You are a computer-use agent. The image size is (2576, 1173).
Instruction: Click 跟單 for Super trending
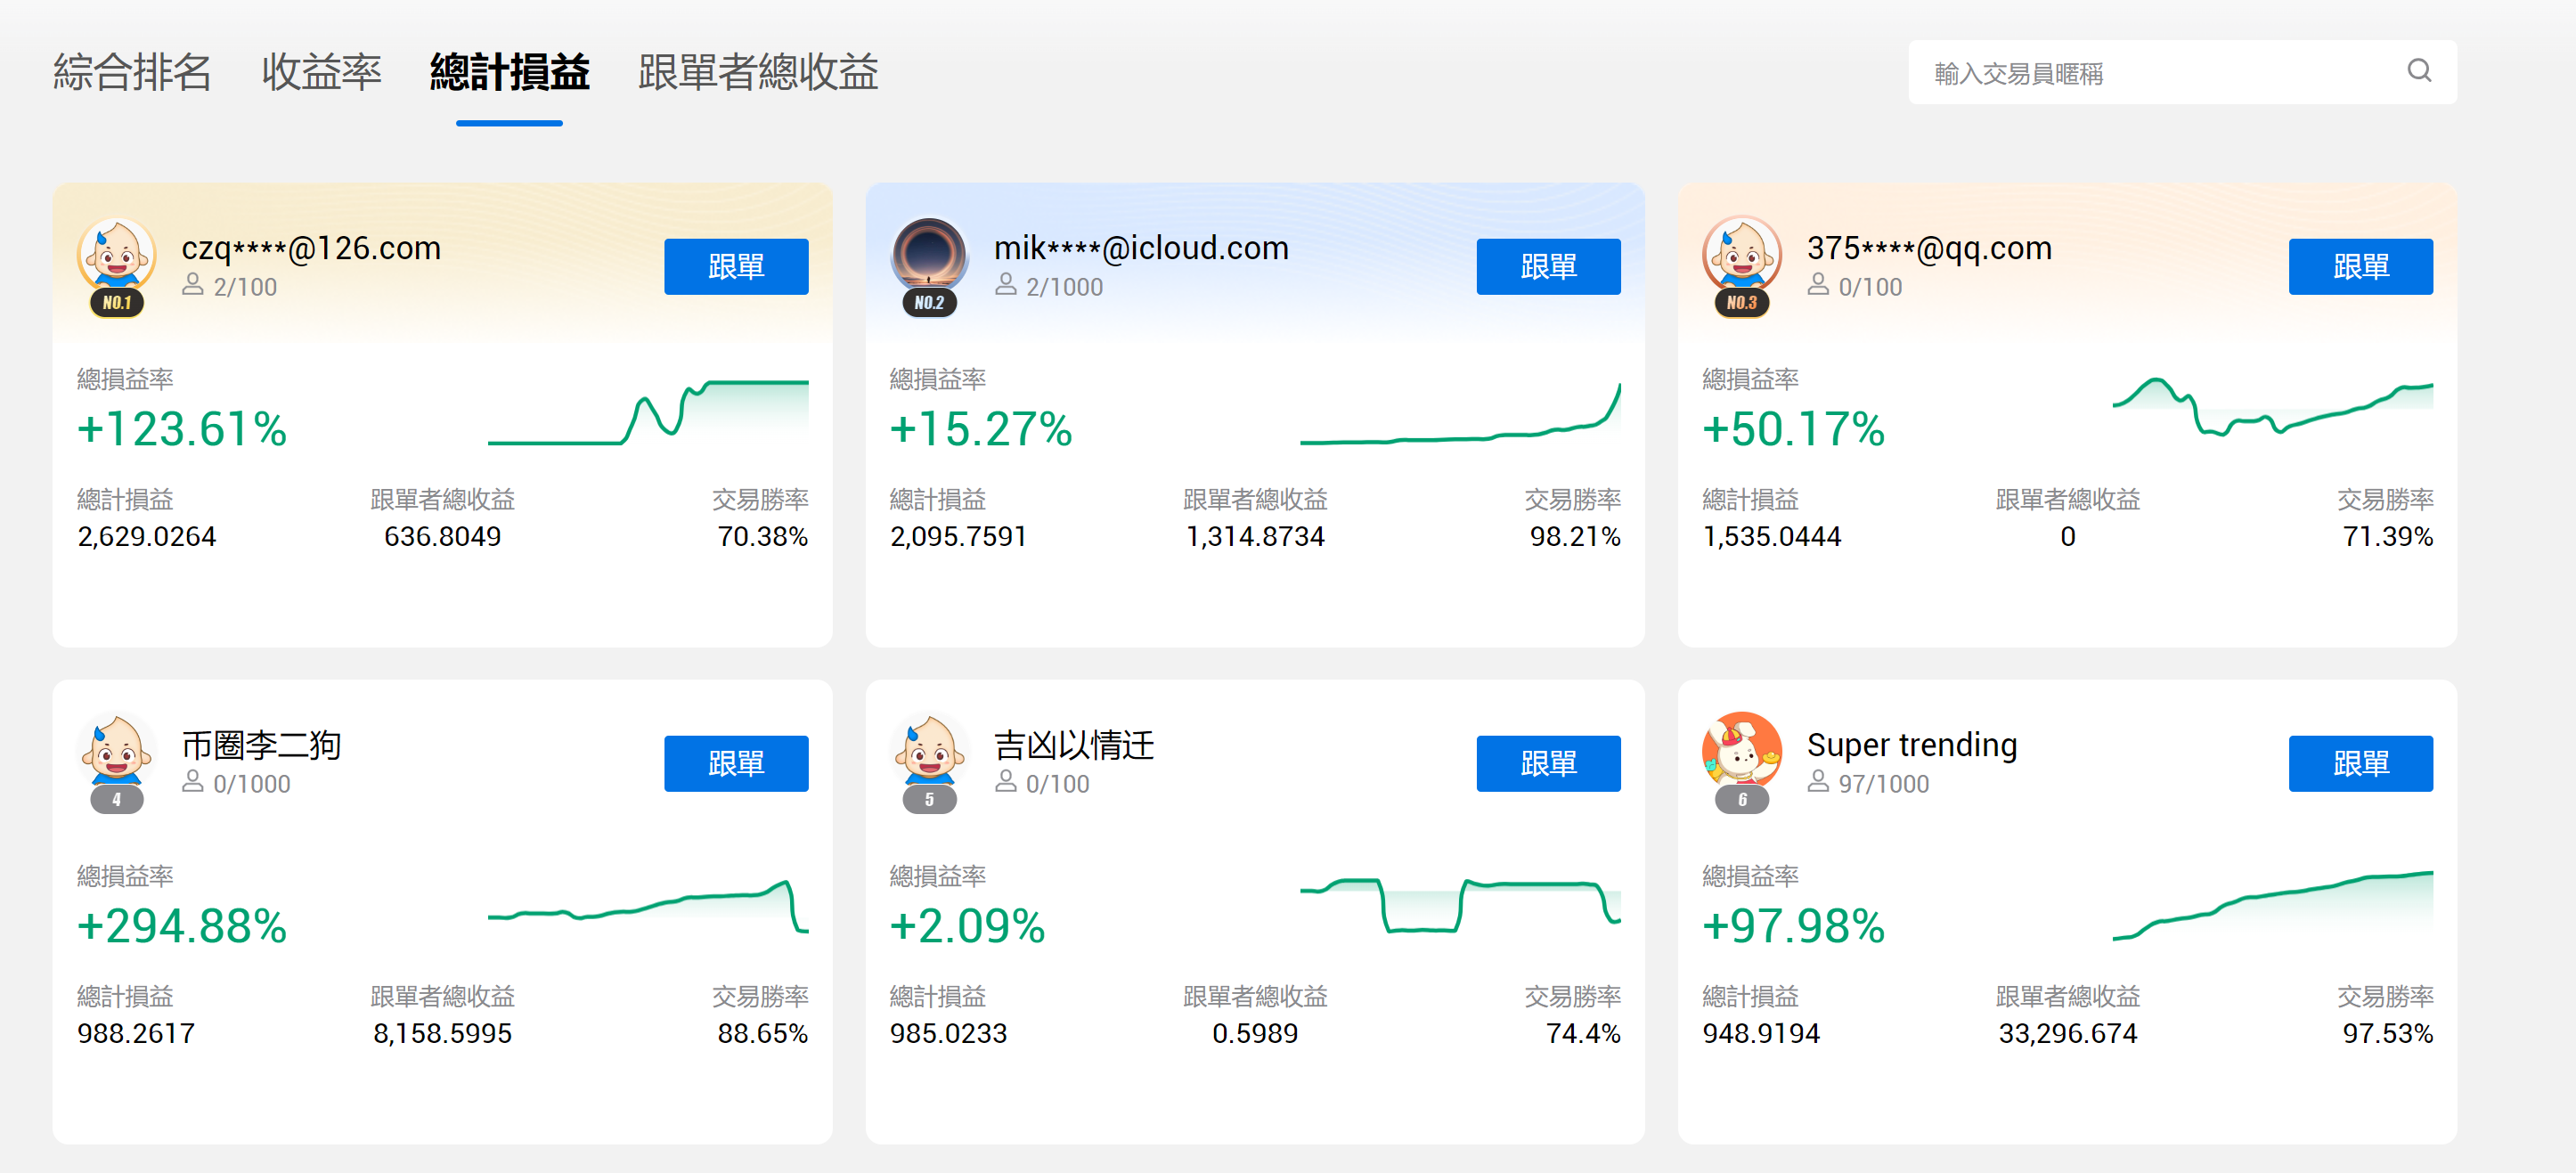[x=2360, y=764]
